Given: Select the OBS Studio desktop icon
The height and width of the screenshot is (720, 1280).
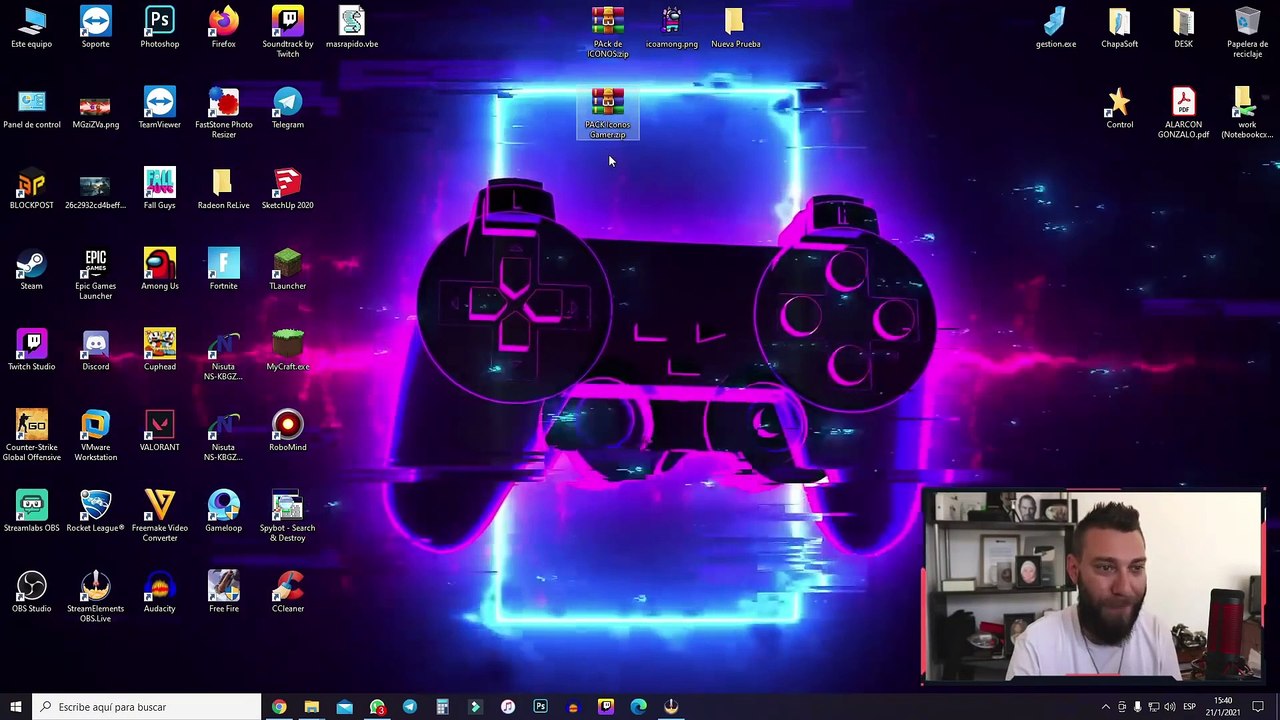Looking at the screenshot, I should [32, 593].
